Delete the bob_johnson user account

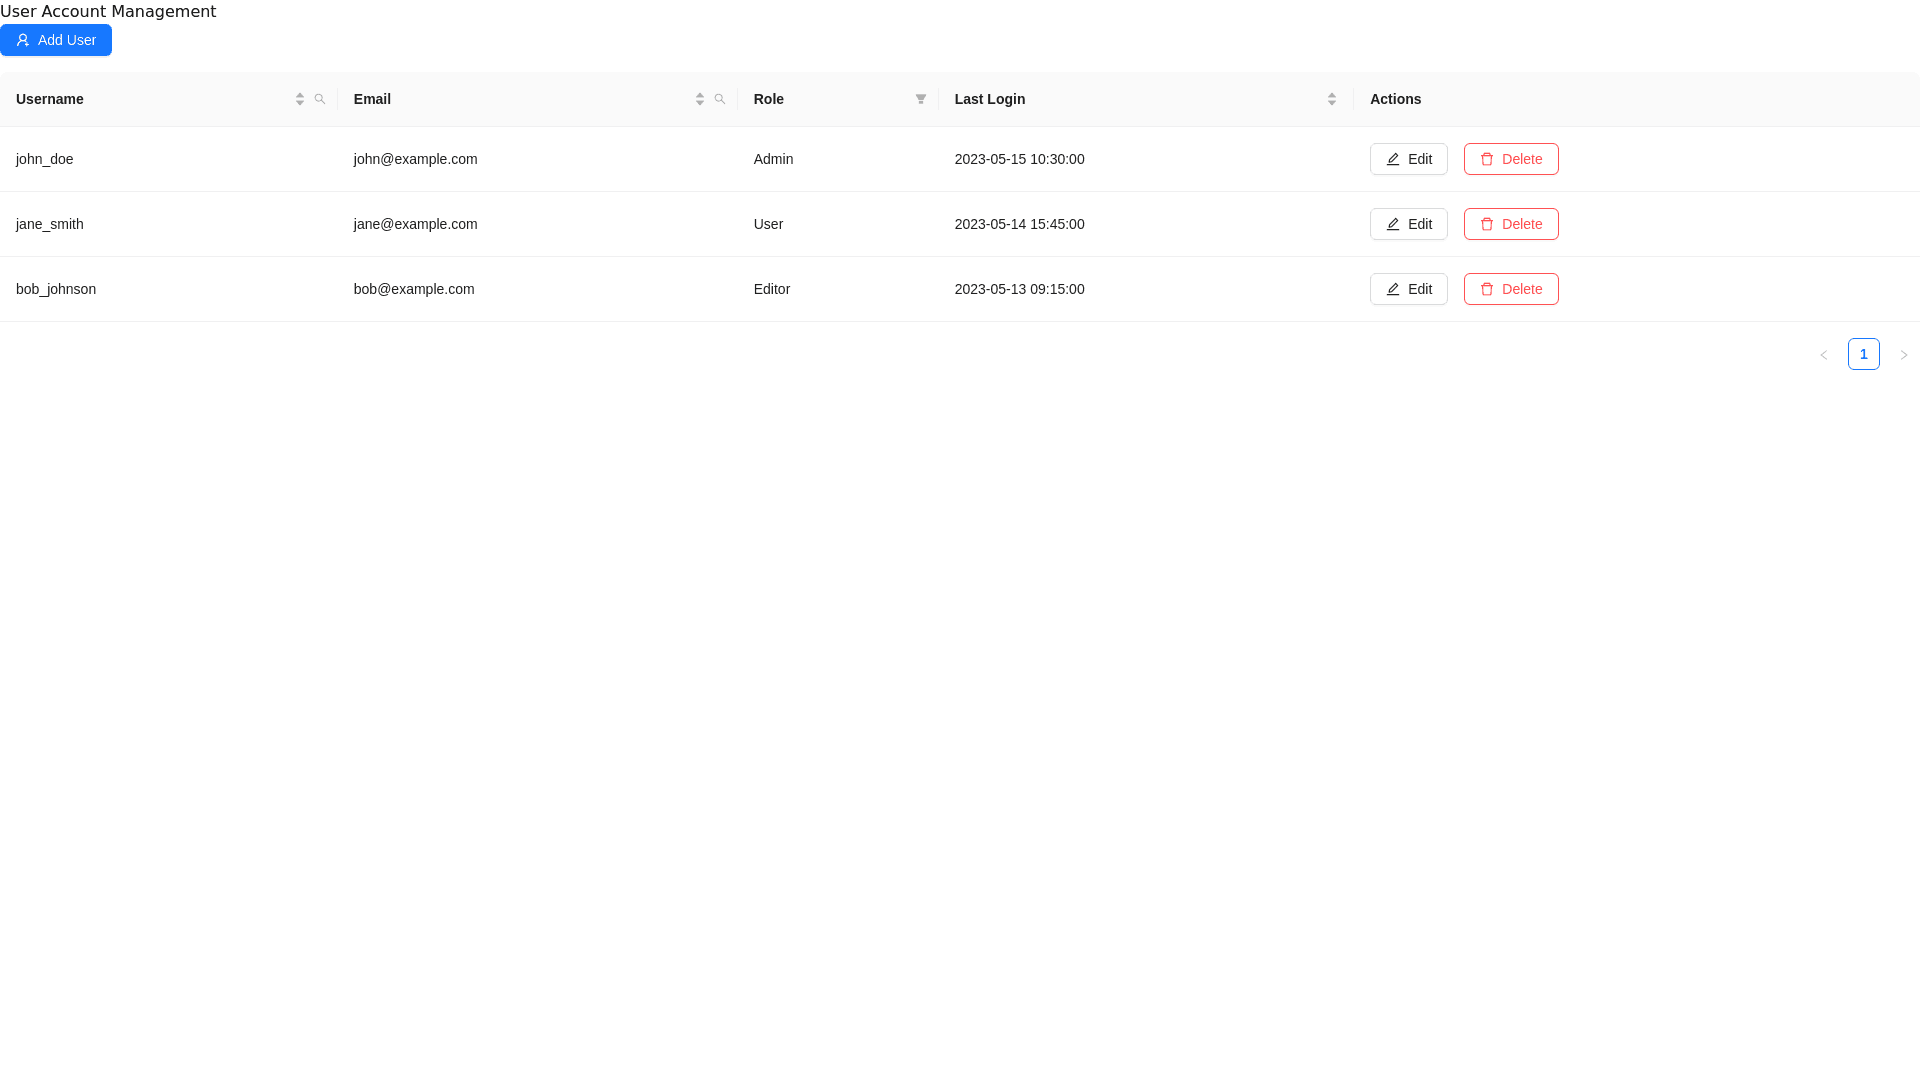tap(1511, 289)
